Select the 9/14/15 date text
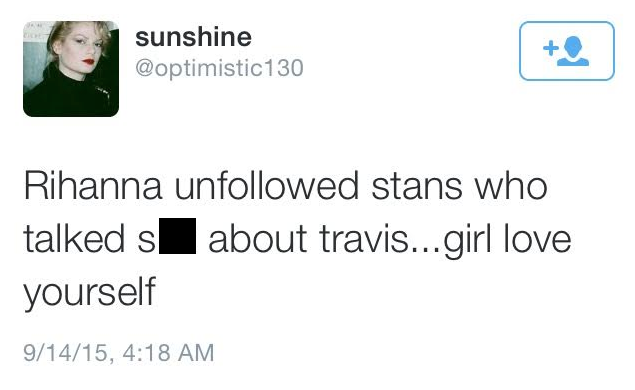 pos(66,352)
